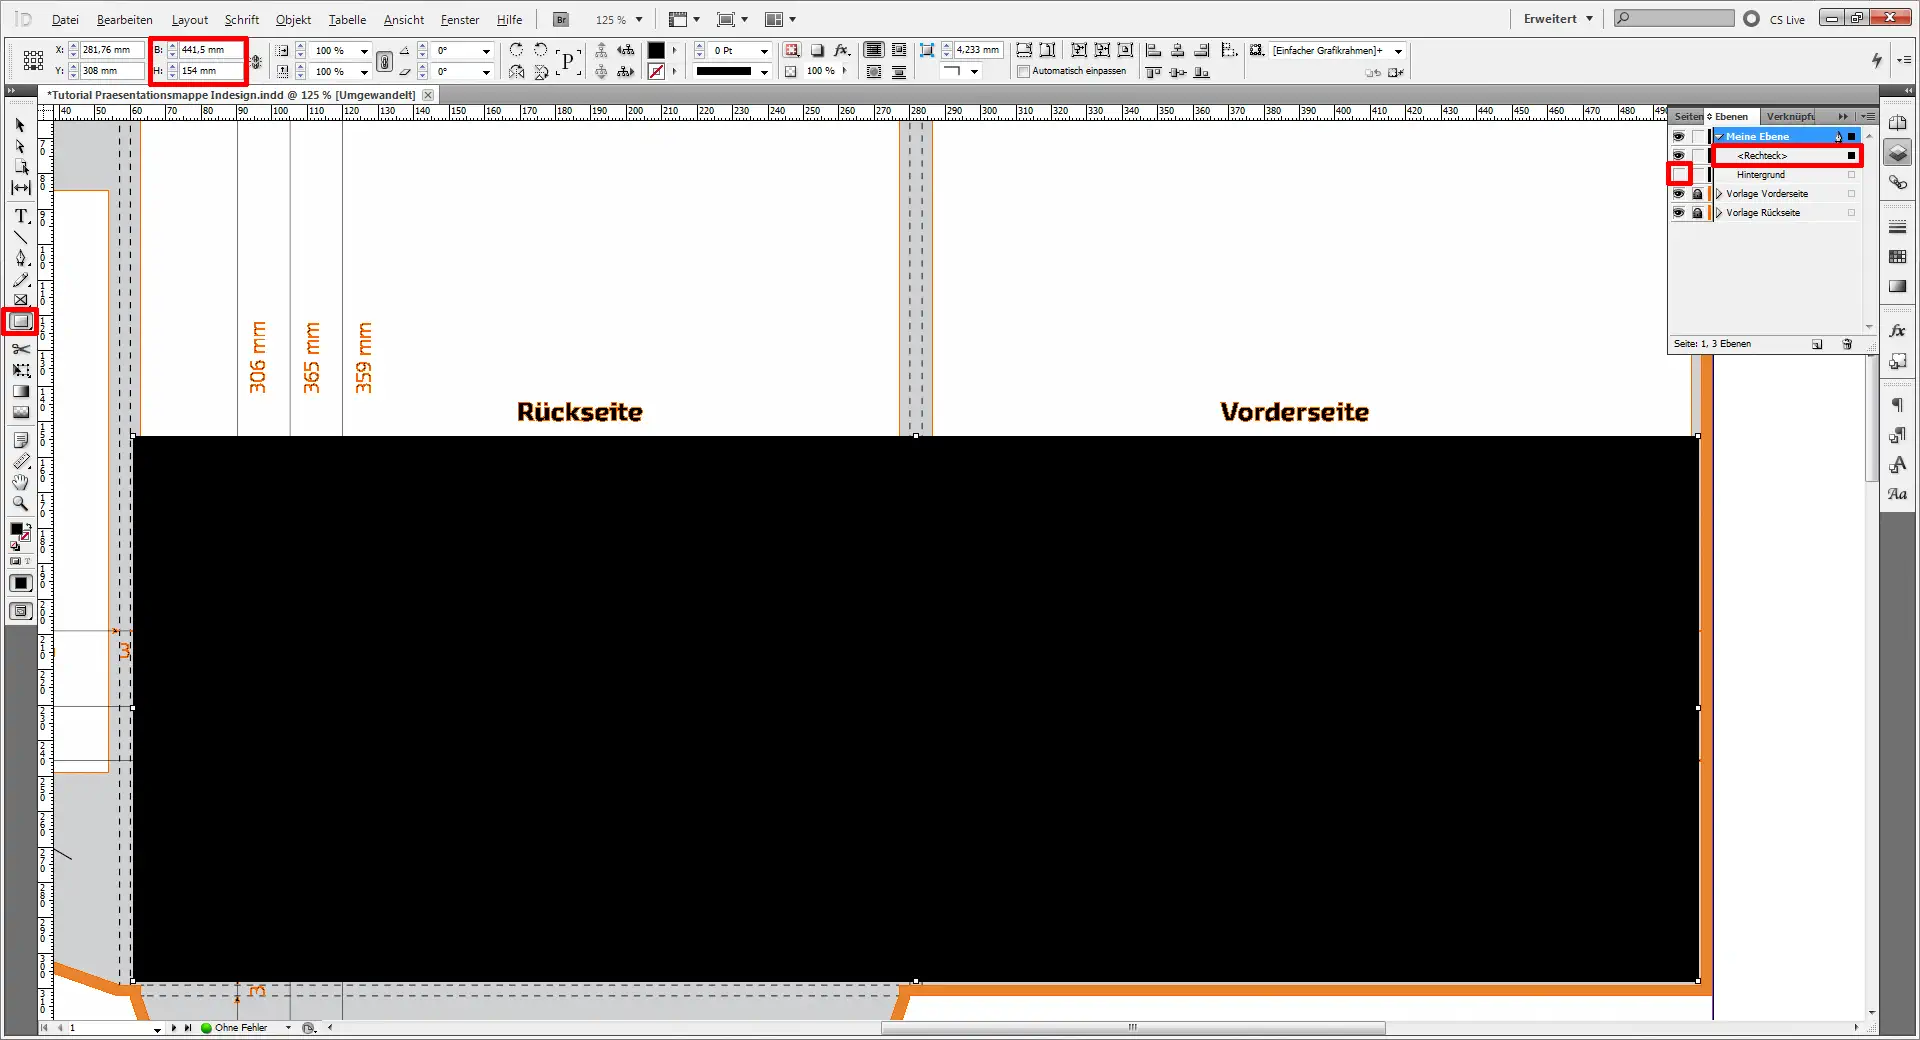Expand the Vorlage Rückseite layer
This screenshot has height=1040, width=1920.
click(1720, 213)
